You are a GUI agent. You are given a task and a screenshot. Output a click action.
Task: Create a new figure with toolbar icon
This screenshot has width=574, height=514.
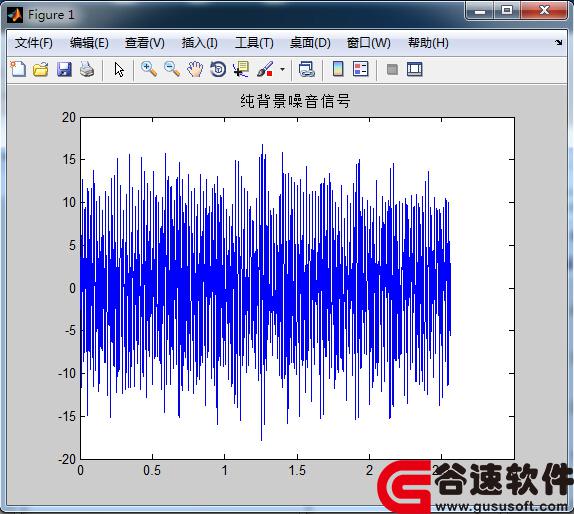[18, 69]
